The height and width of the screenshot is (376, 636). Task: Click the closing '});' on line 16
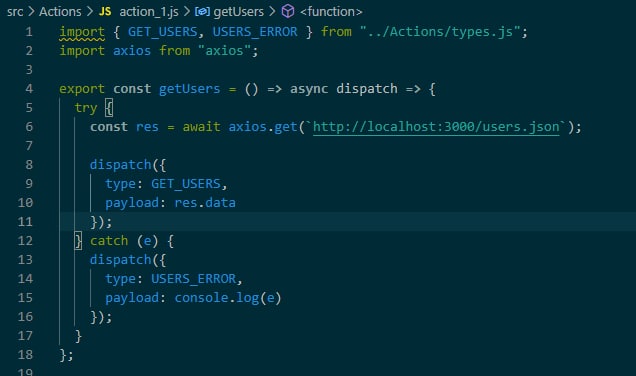(101, 317)
